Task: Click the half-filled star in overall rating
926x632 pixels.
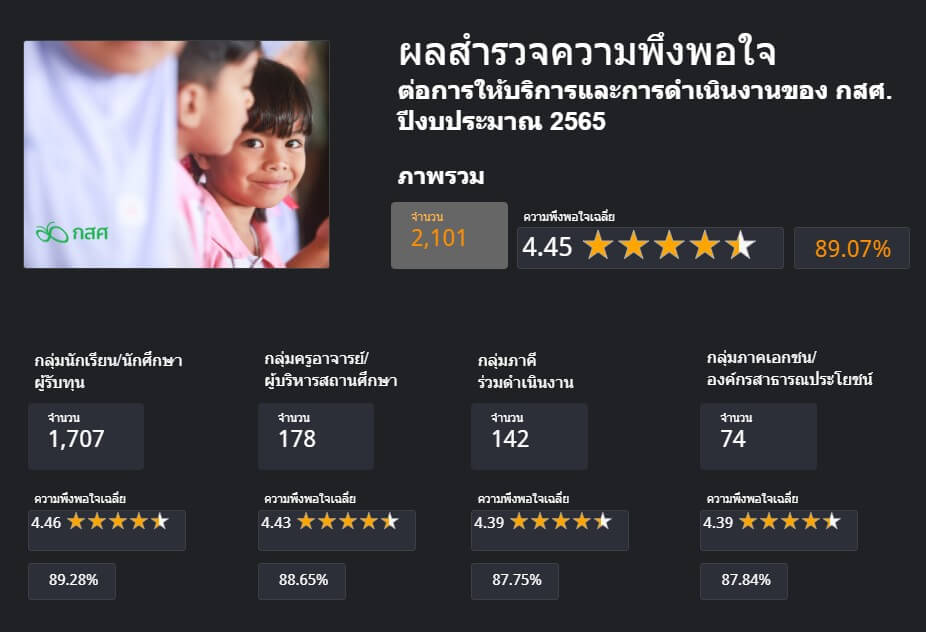Action: tap(740, 246)
